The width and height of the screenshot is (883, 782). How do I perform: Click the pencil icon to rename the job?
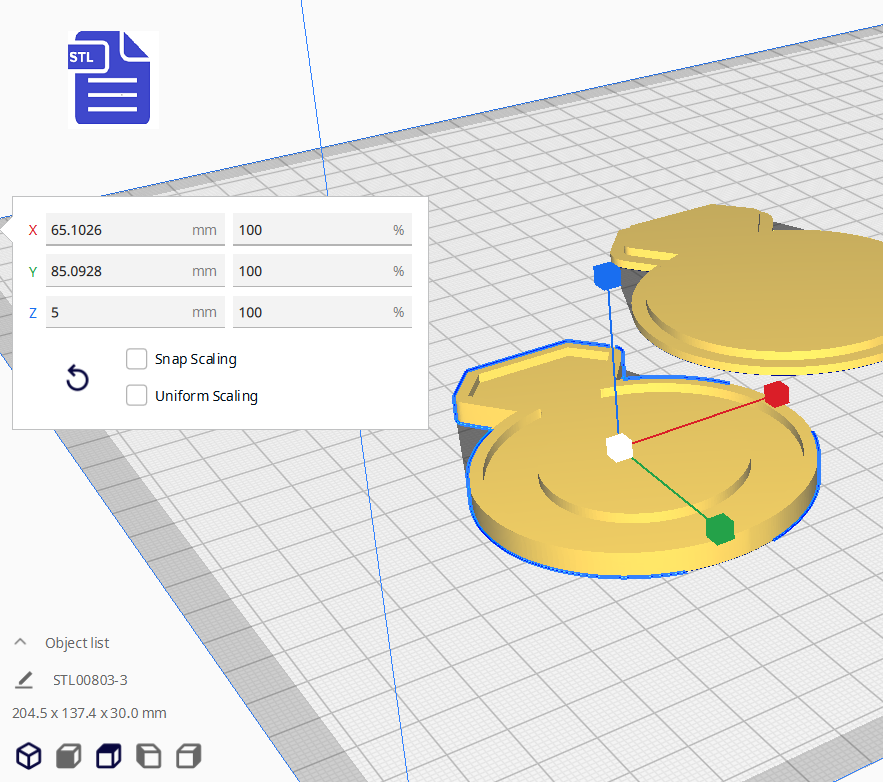[x=25, y=680]
